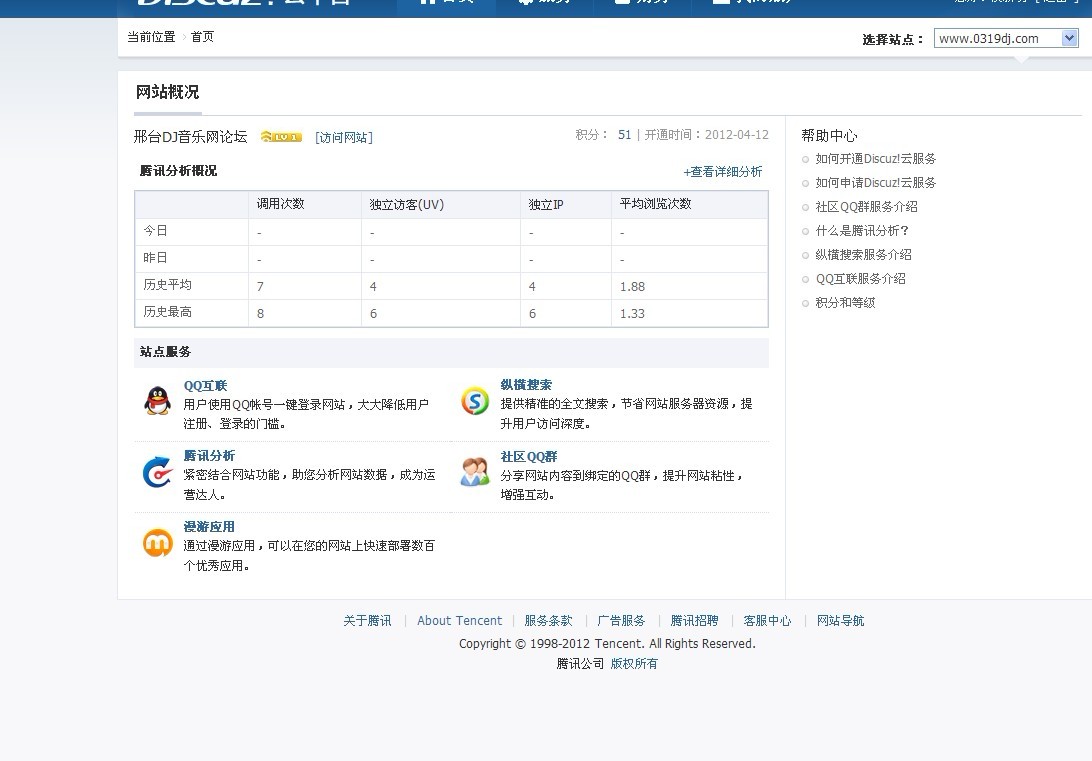Screen dimensions: 1092x761
Task: Open help article 什么是腾讯分析?
Action: point(862,231)
